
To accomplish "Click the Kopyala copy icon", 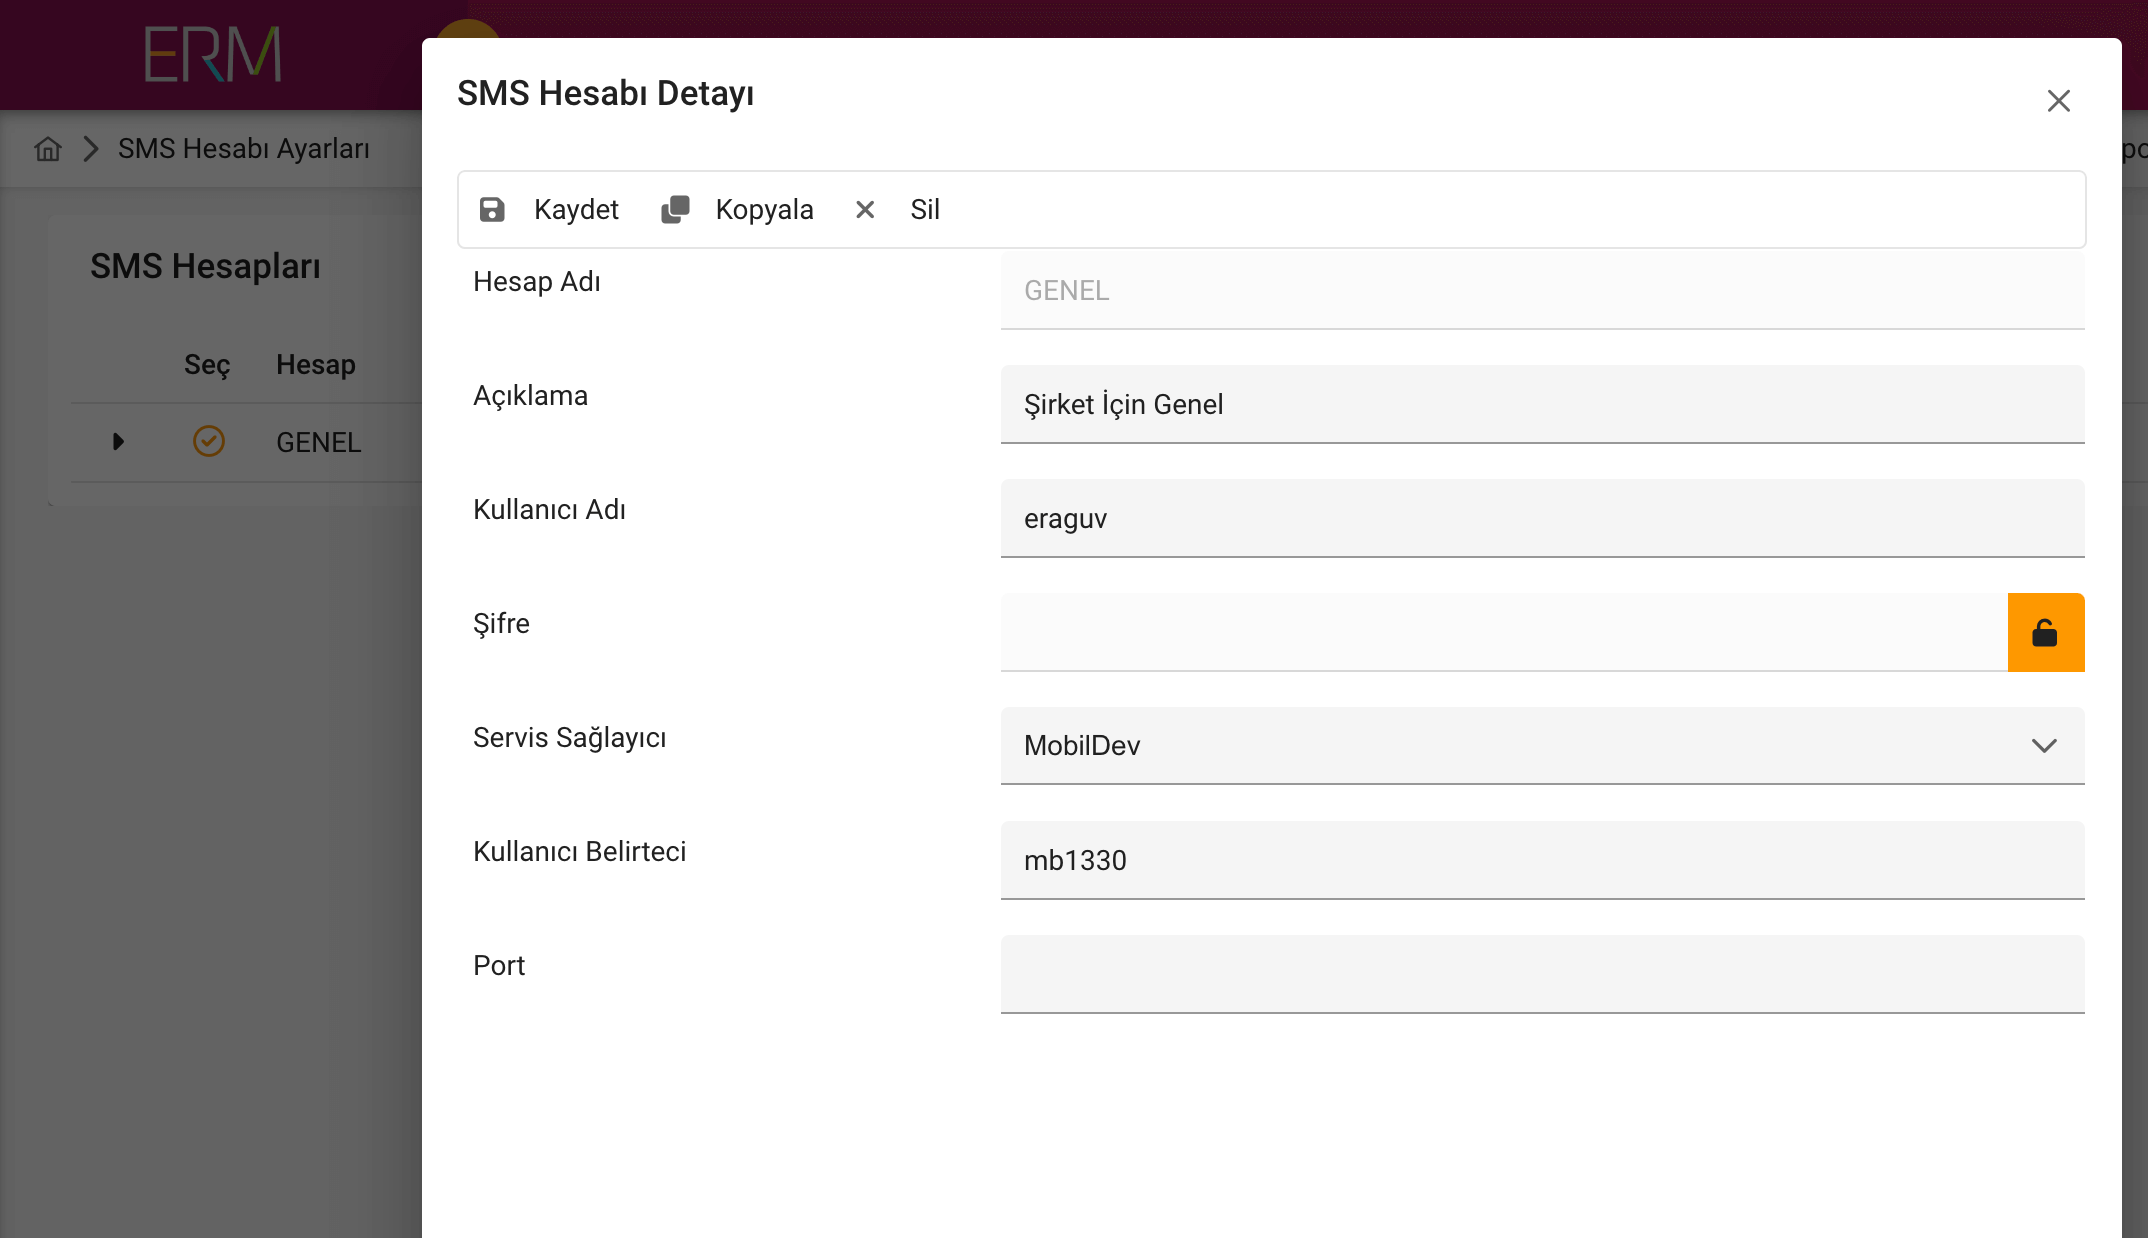I will 675,209.
